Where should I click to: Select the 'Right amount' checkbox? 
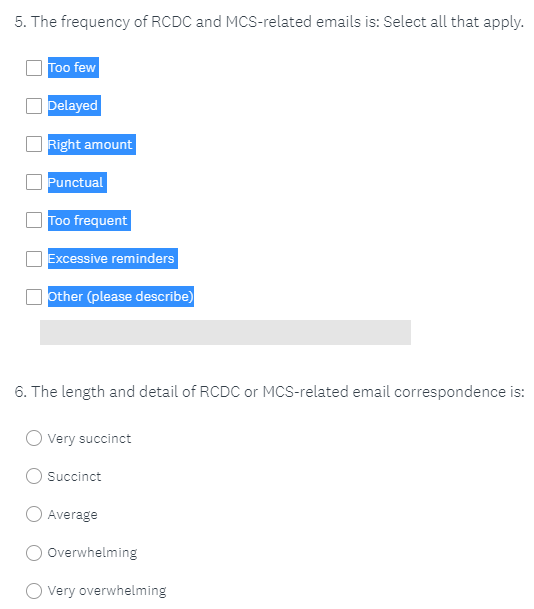tap(34, 144)
